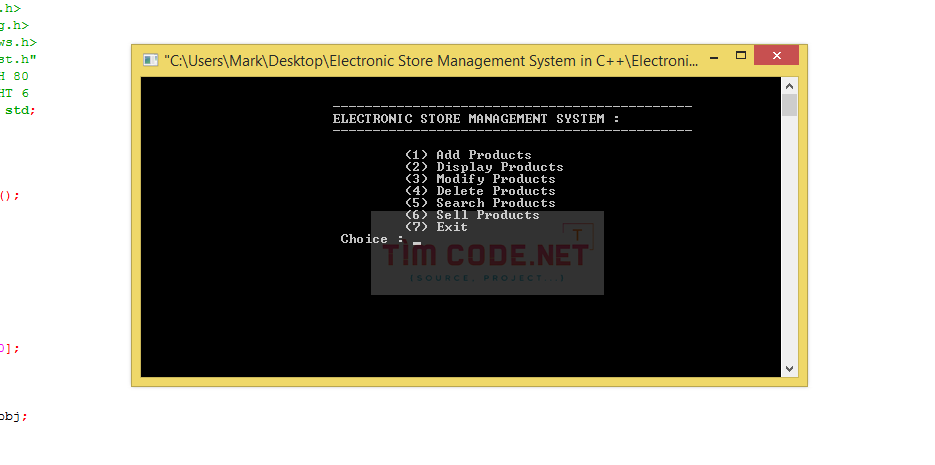Close the console window
The width and height of the screenshot is (935, 465).
pos(776,55)
